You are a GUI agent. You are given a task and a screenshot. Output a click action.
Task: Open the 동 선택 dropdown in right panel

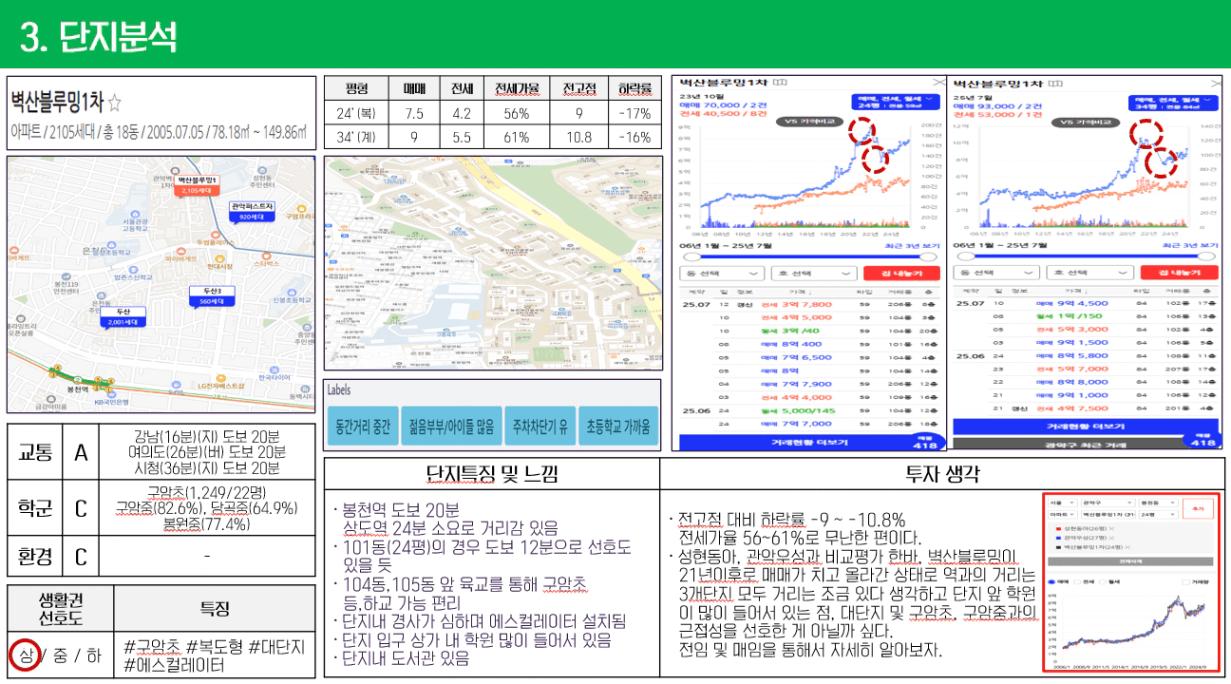point(999,273)
